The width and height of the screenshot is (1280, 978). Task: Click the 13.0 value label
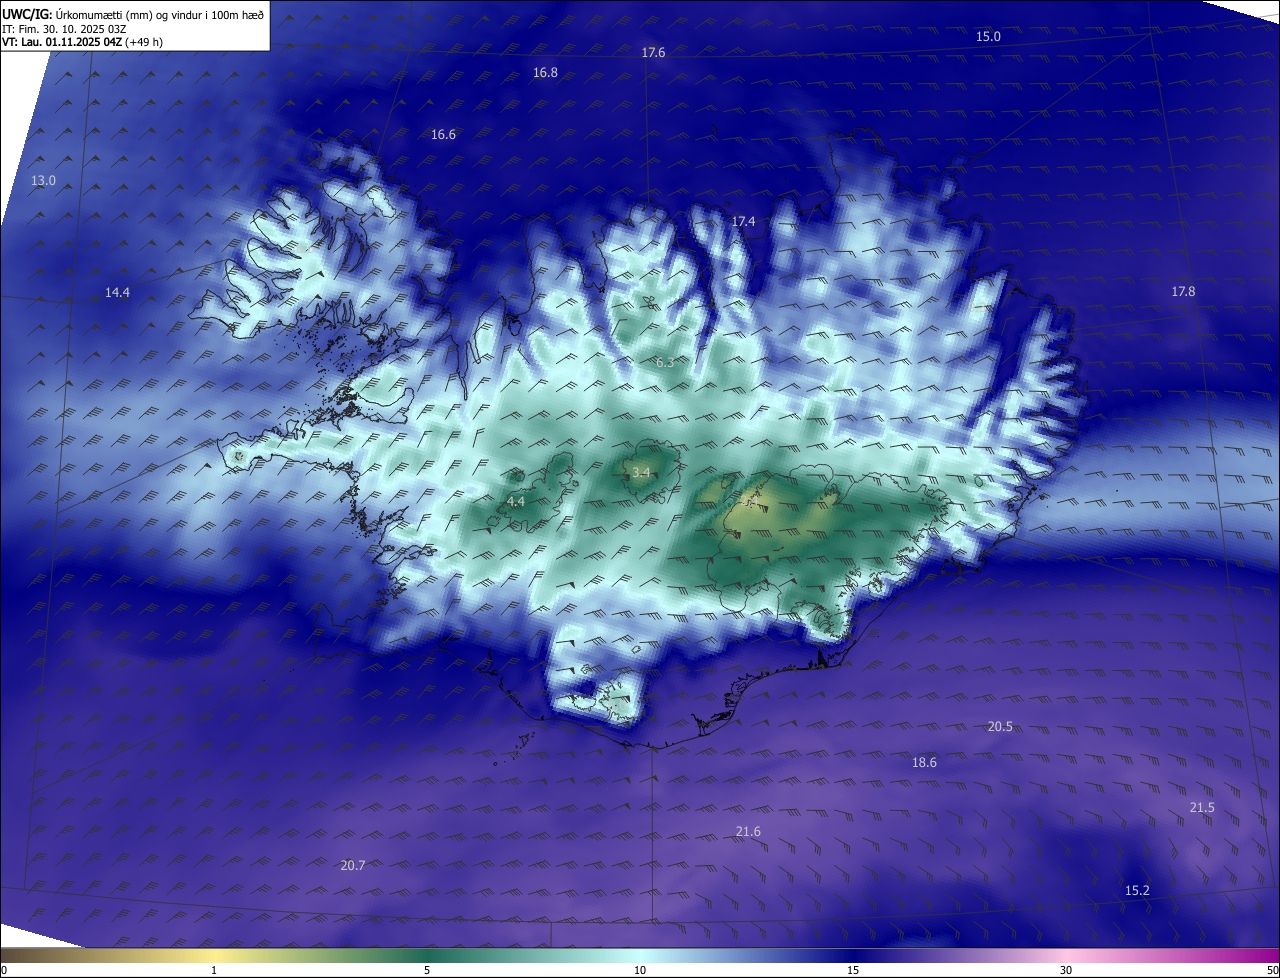[x=43, y=180]
